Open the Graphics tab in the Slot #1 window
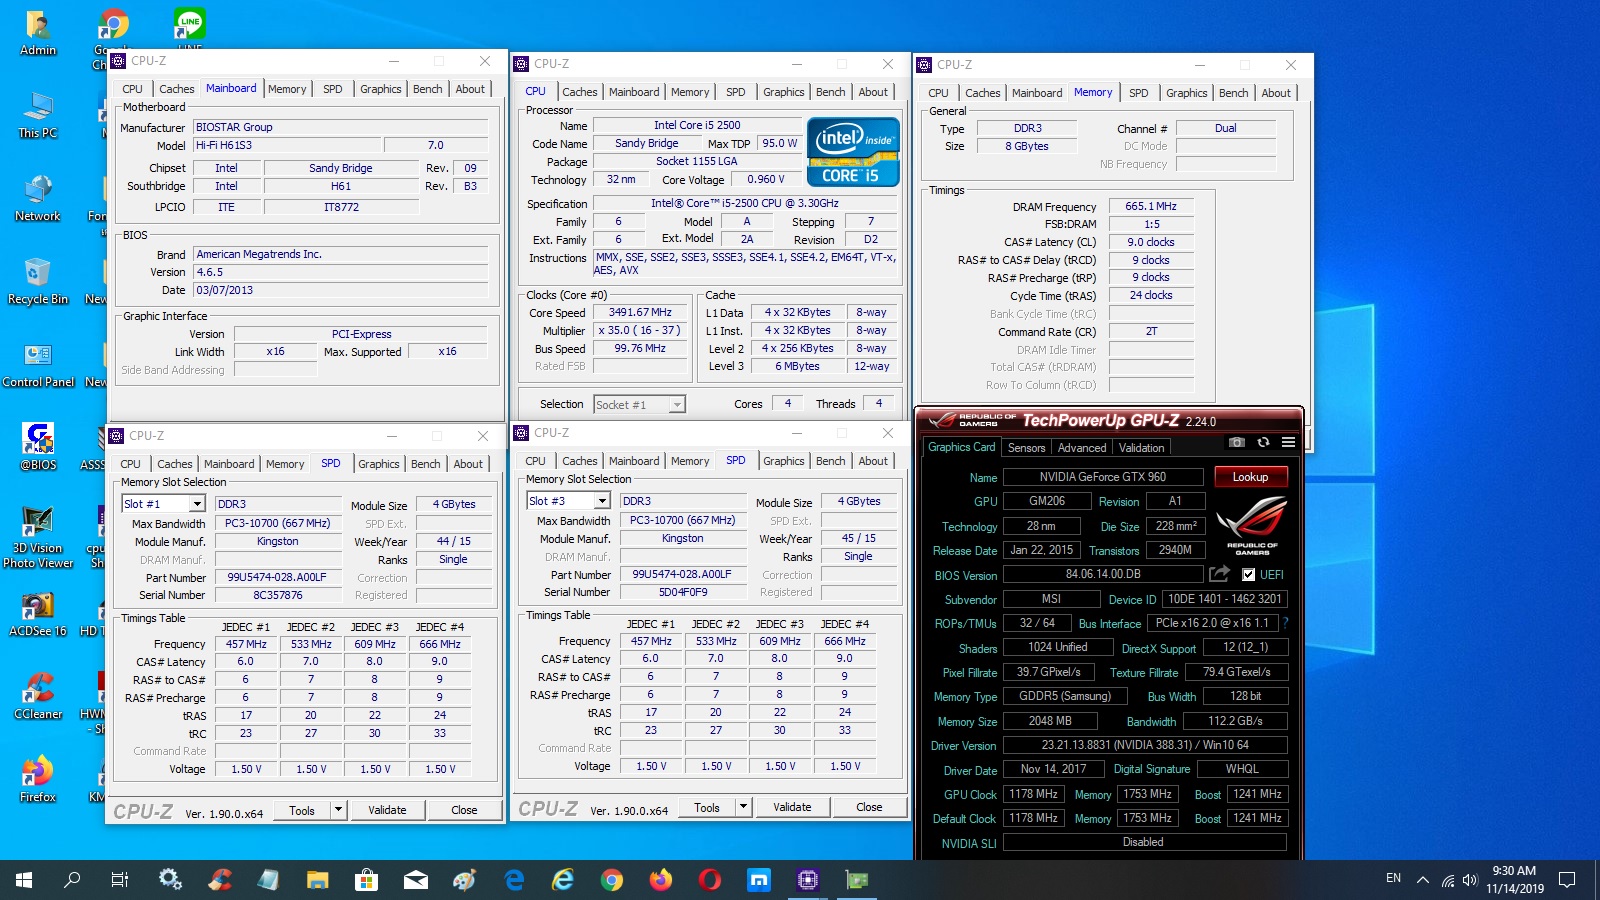This screenshot has width=1600, height=900. (379, 464)
